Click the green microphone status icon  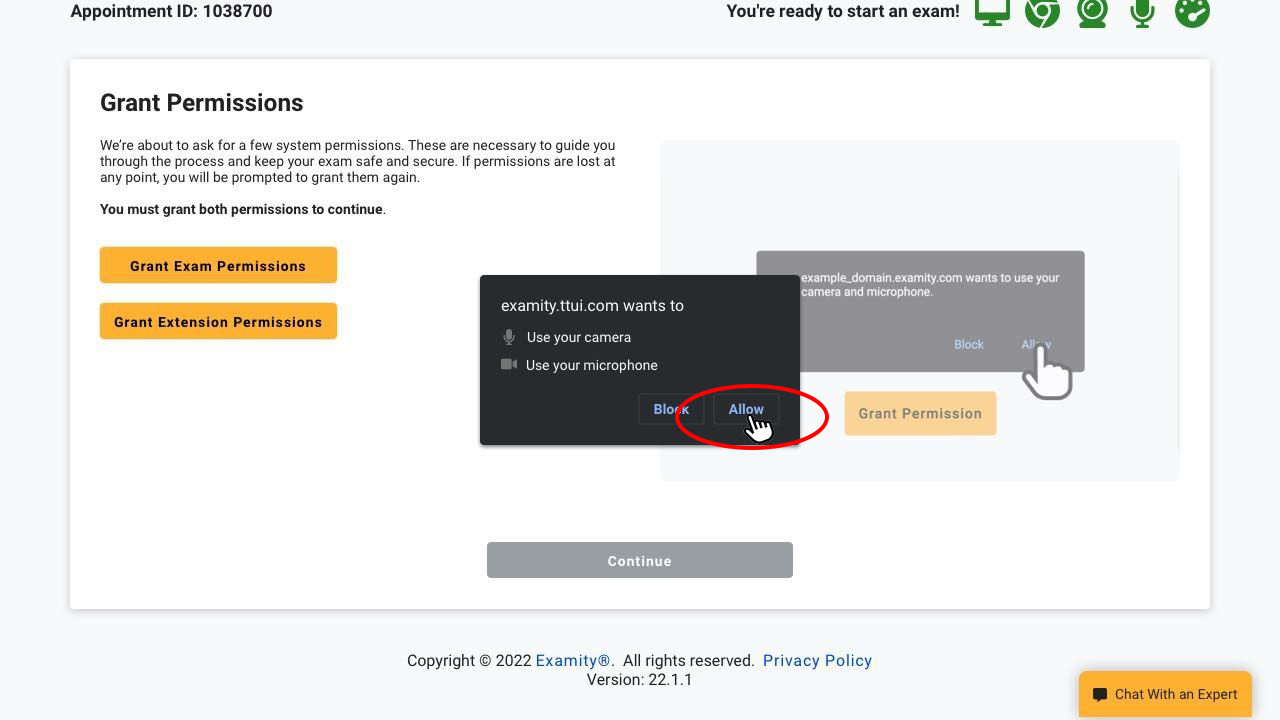(x=1142, y=12)
